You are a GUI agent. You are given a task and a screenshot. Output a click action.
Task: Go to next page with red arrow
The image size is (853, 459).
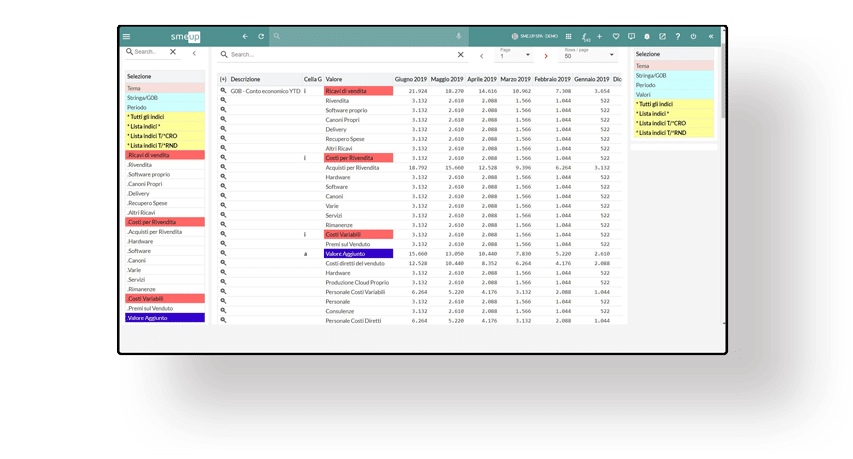(546, 56)
